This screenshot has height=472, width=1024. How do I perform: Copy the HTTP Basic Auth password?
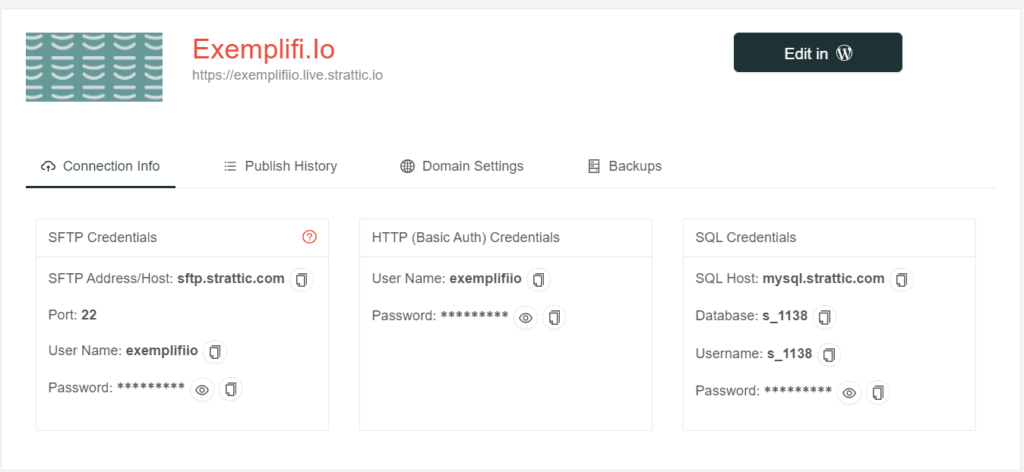point(554,317)
